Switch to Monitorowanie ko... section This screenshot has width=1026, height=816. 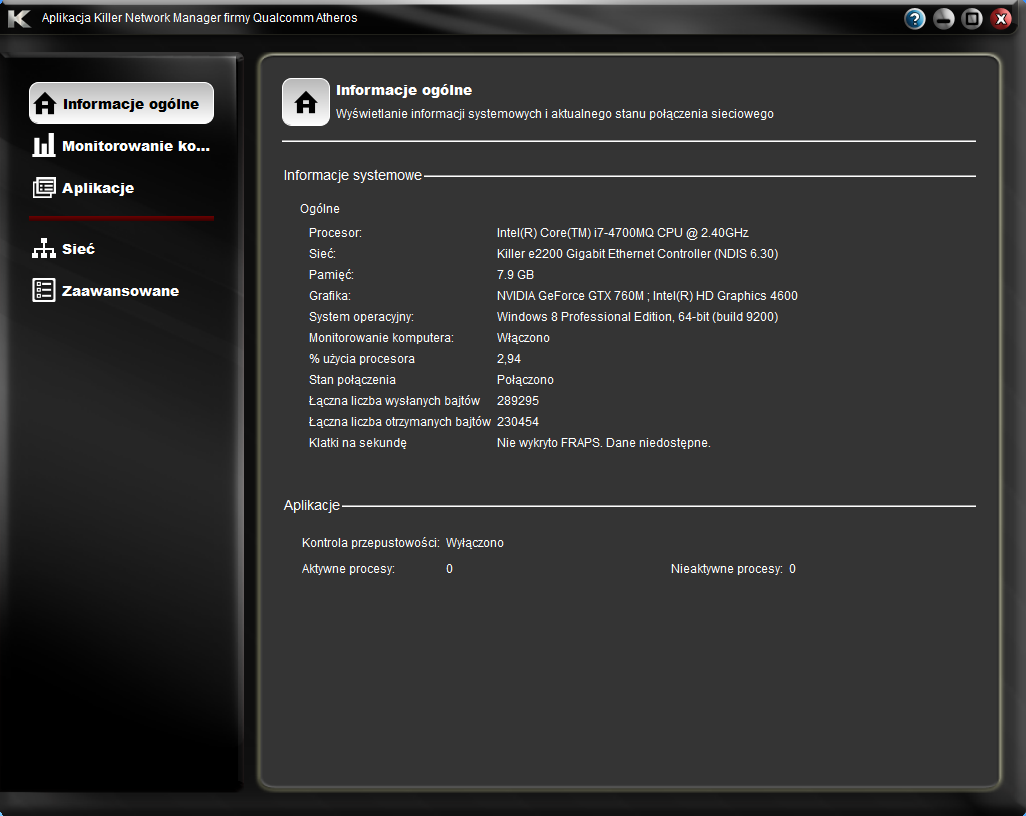(x=122, y=145)
